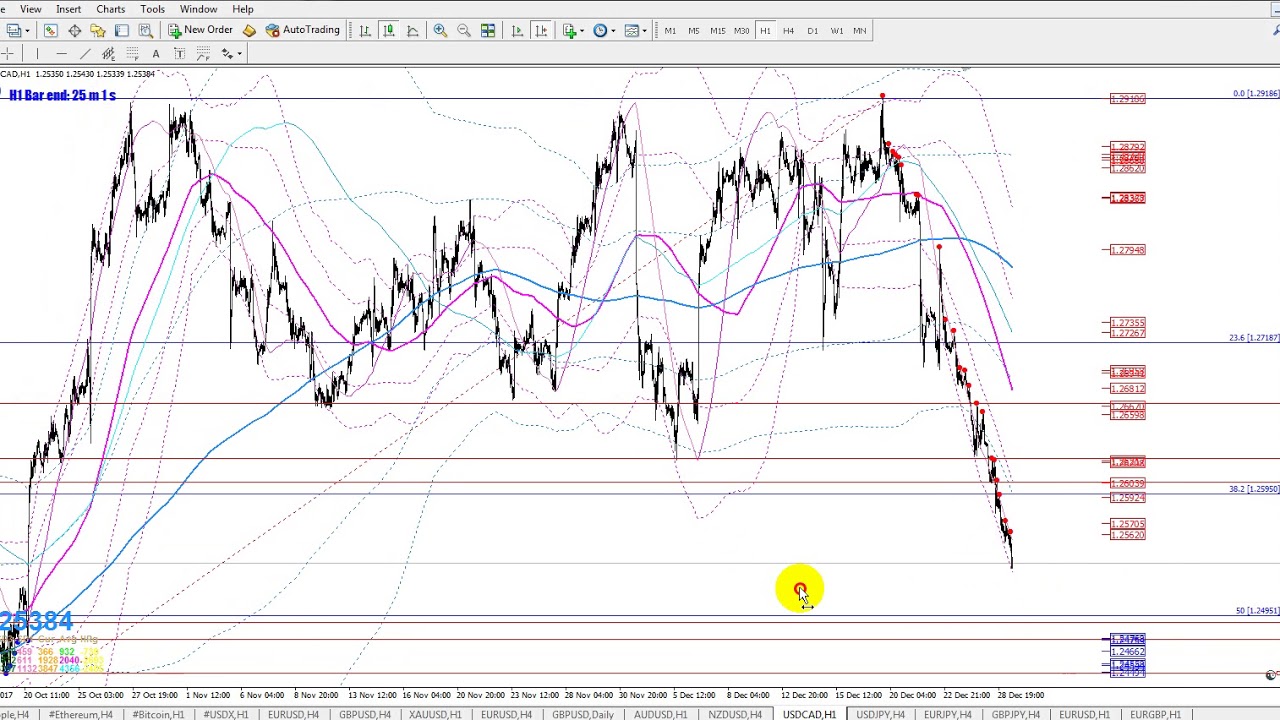Switch to AUDUSD,H1 chart tab
The image size is (1280, 720).
tap(660, 714)
